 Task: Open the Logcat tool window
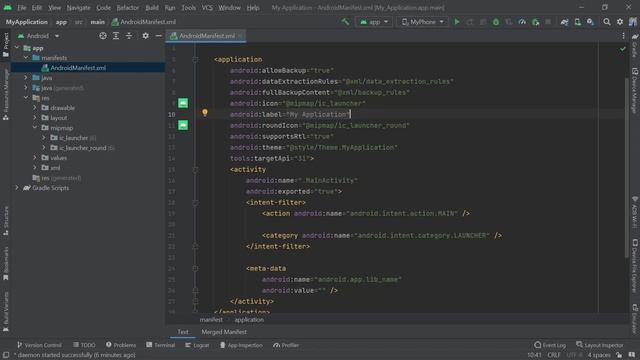197,345
